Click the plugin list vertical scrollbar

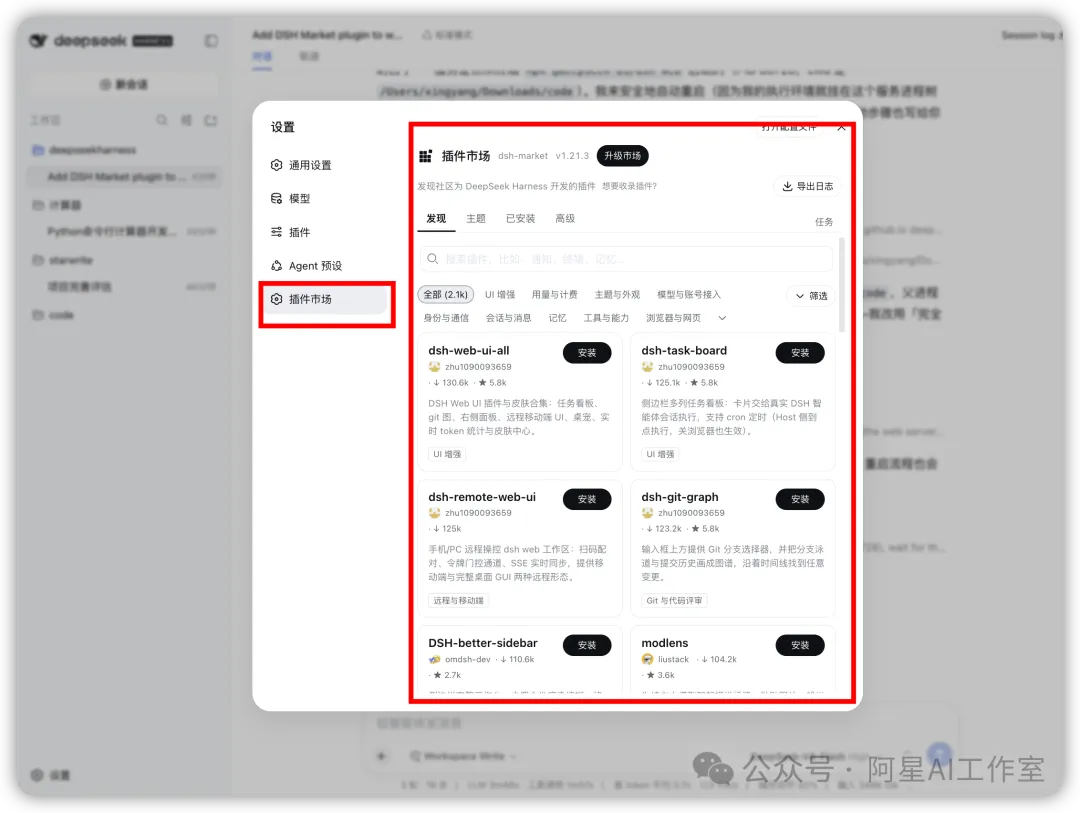point(842,285)
